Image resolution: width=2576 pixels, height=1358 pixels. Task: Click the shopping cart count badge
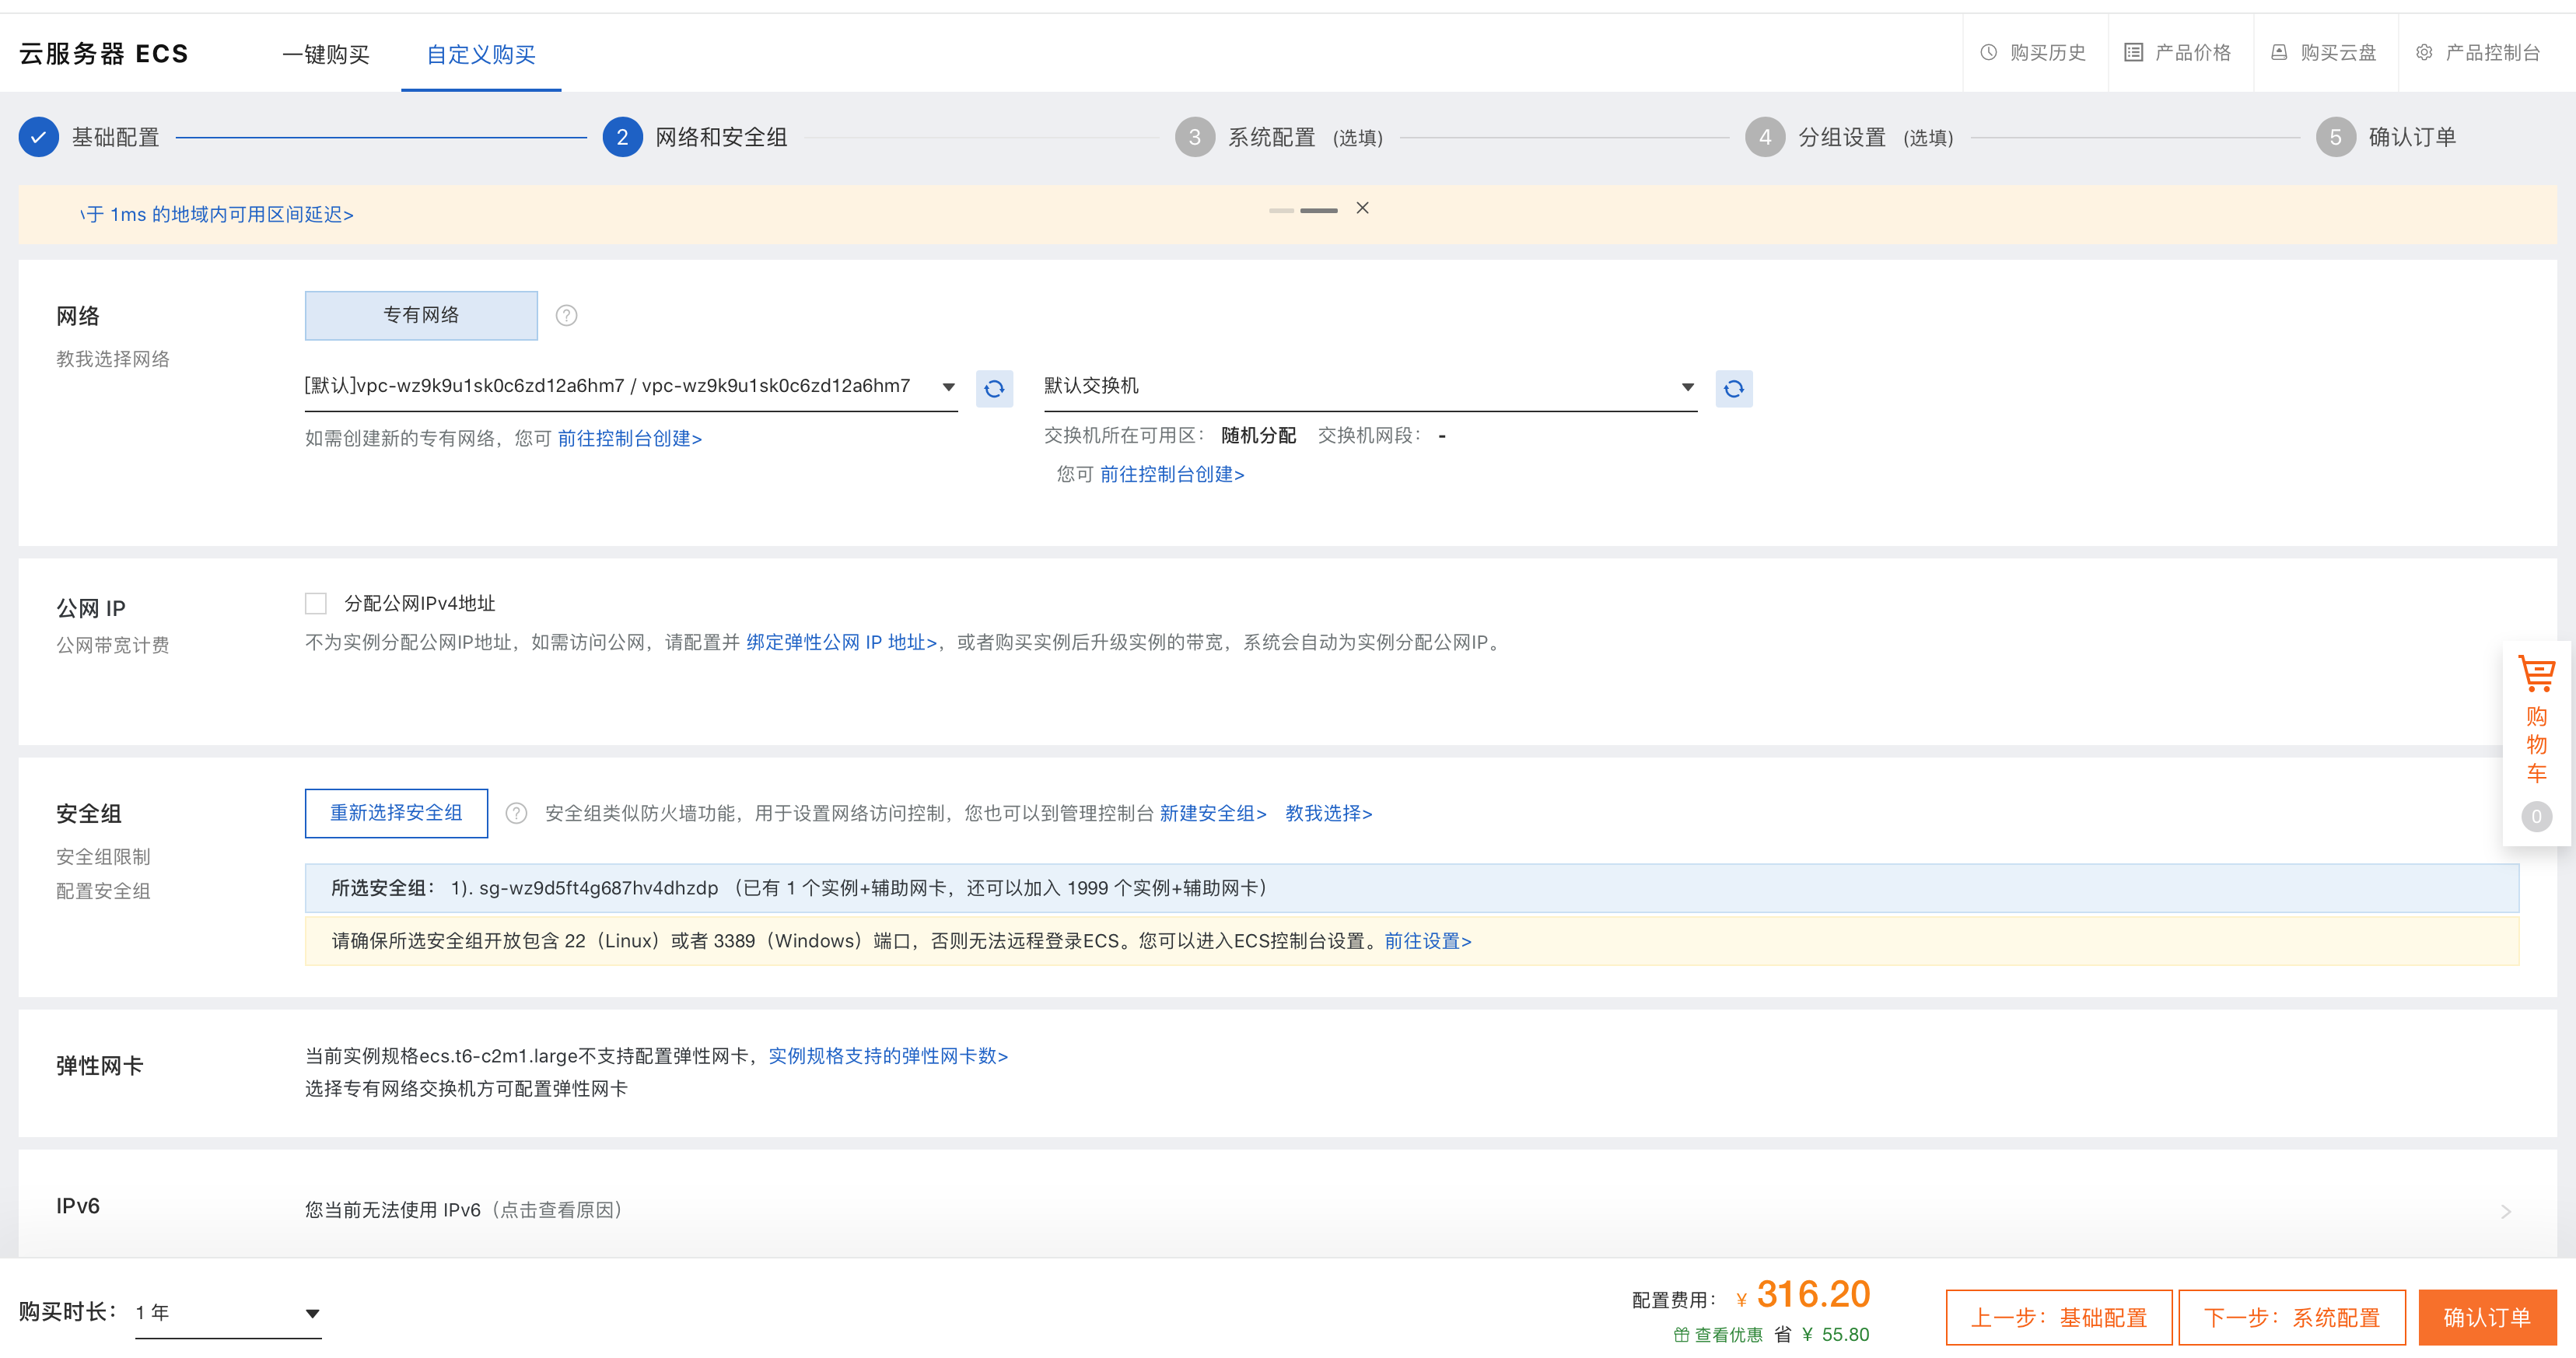coord(2536,816)
